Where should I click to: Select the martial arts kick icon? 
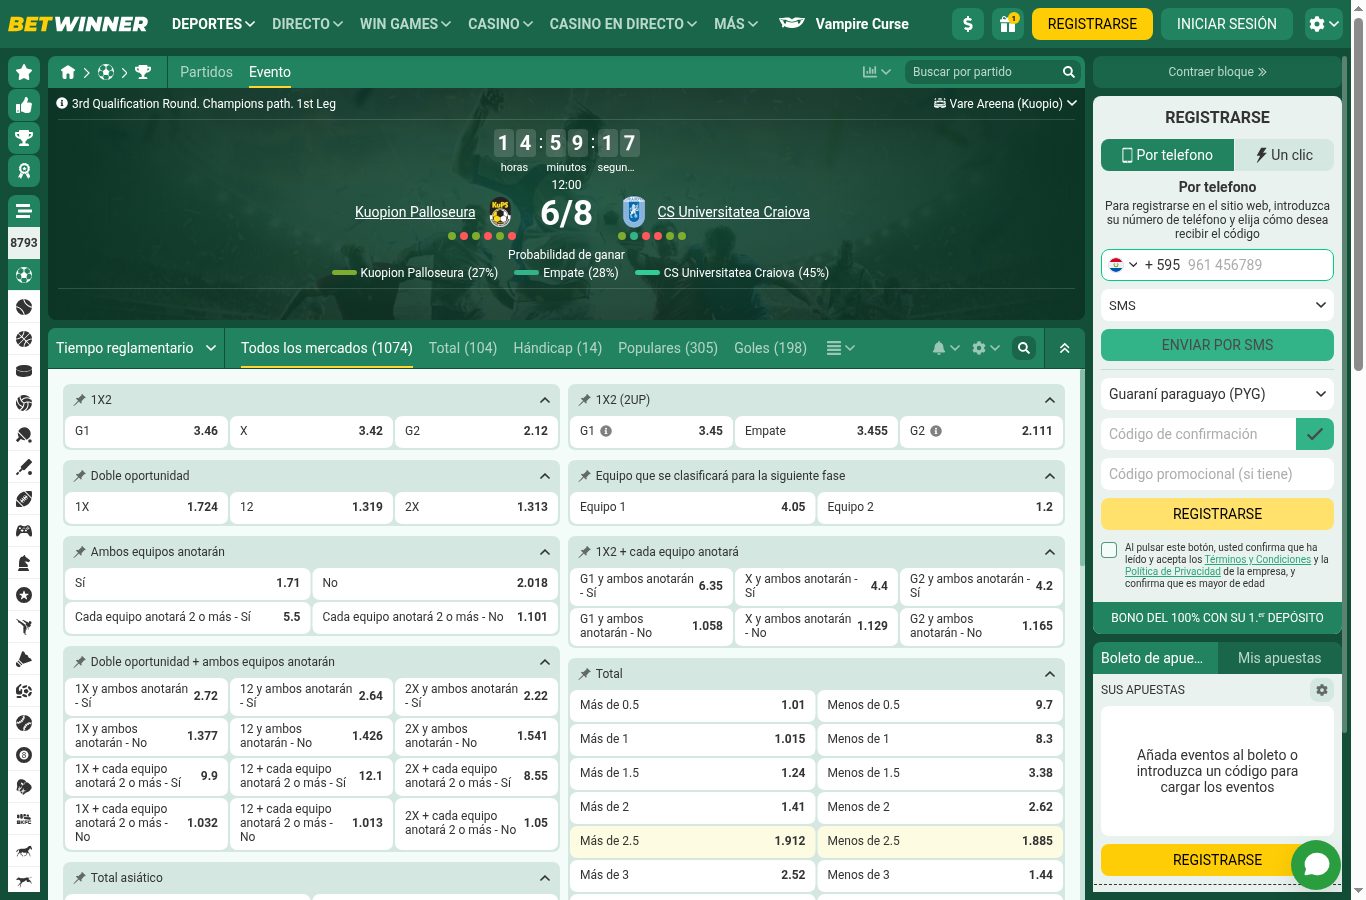(24, 627)
